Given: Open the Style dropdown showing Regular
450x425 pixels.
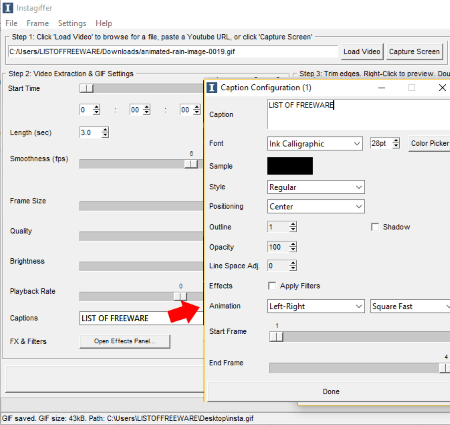Looking at the screenshot, I should coord(316,187).
